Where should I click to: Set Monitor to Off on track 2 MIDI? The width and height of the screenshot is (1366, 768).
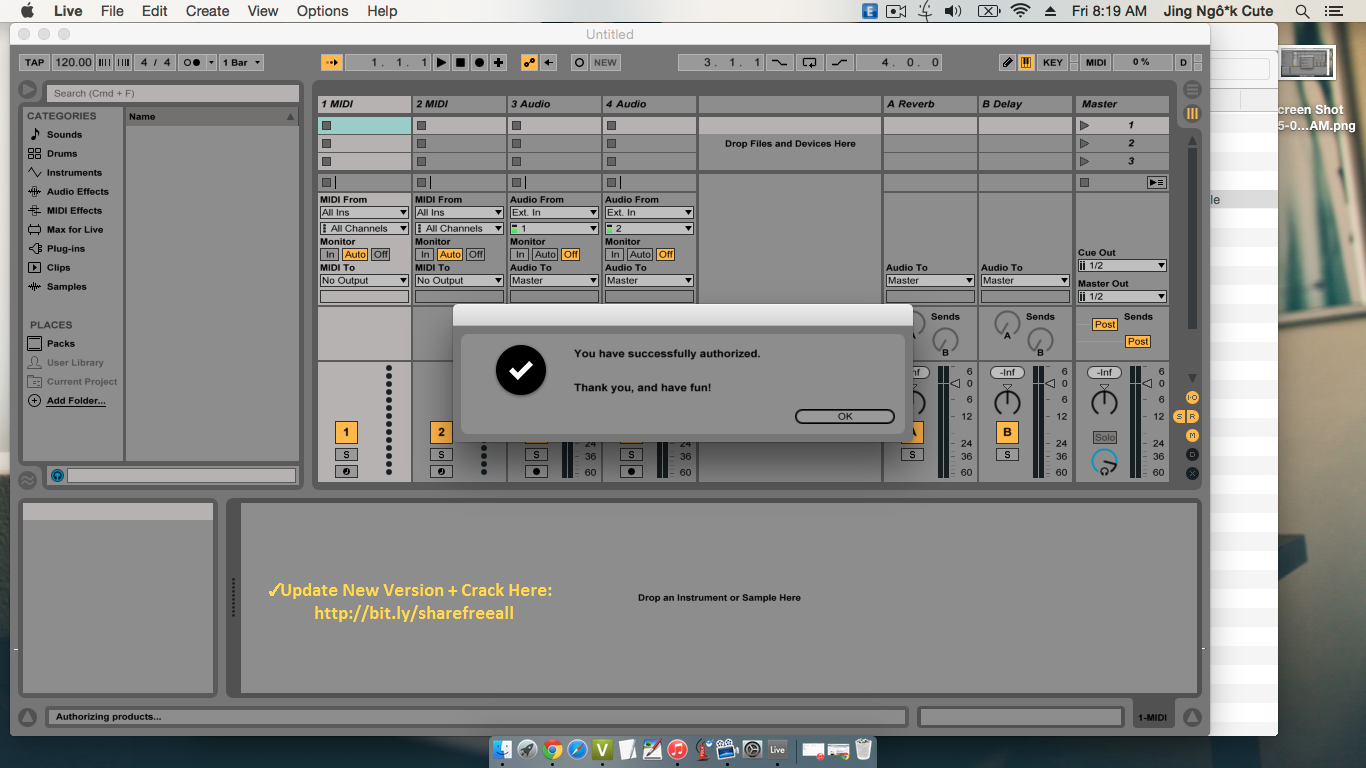476,254
